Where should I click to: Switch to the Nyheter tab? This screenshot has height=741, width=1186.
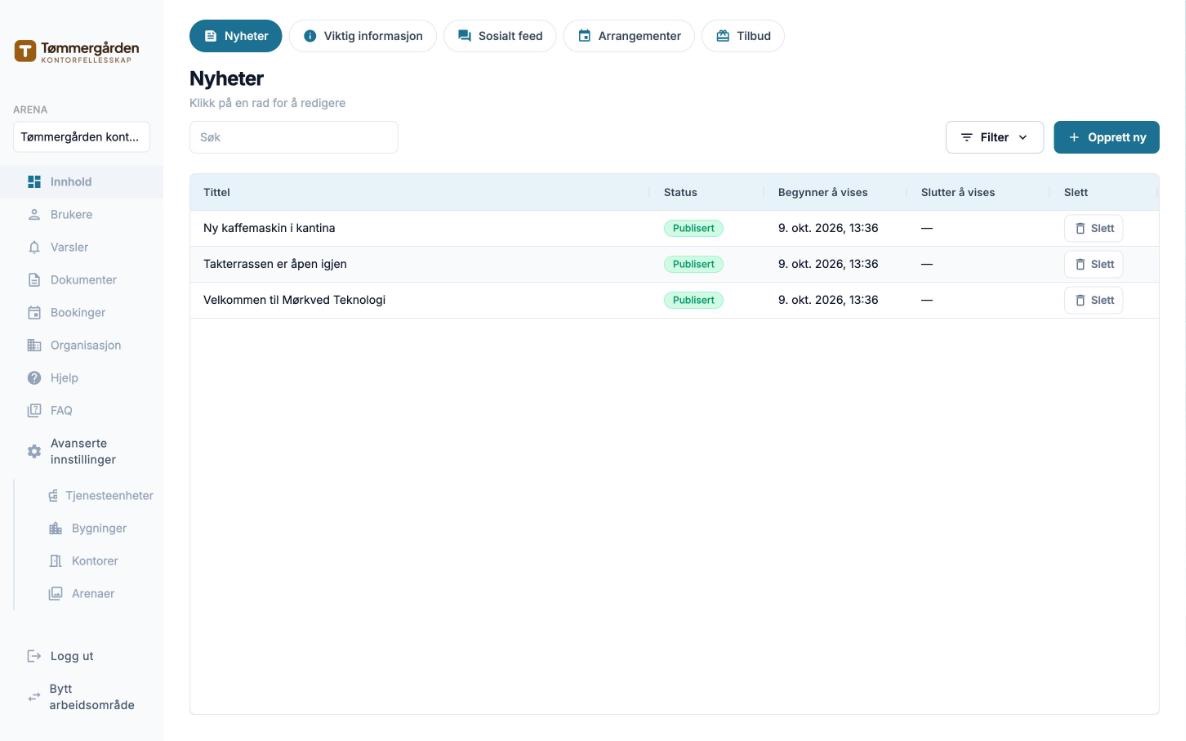[235, 36]
